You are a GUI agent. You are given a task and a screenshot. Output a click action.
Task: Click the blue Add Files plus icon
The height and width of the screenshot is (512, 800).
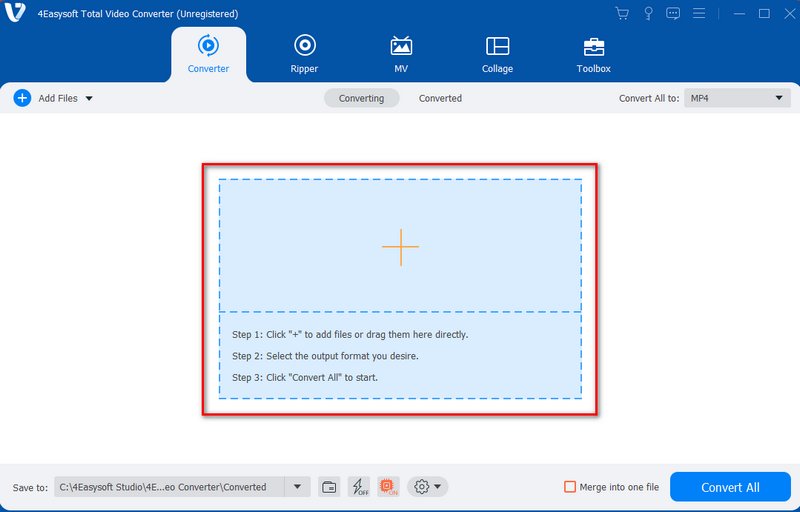click(22, 98)
